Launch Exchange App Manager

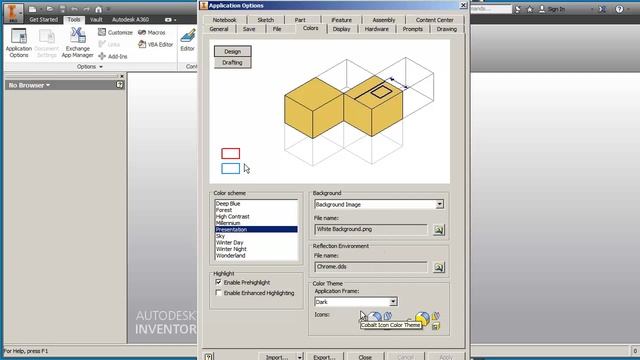(x=78, y=43)
